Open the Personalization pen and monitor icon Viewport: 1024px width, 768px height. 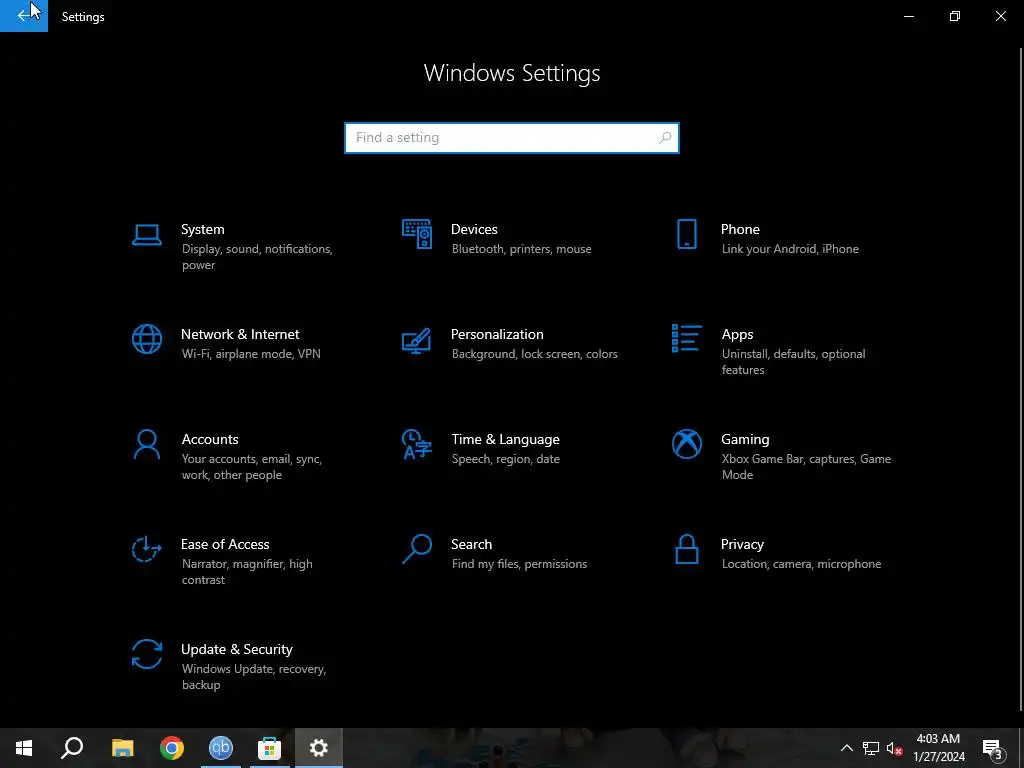pyautogui.click(x=417, y=340)
